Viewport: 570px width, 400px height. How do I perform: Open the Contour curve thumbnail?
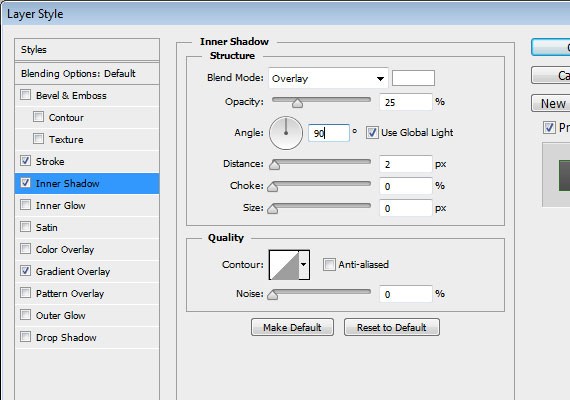tap(284, 265)
